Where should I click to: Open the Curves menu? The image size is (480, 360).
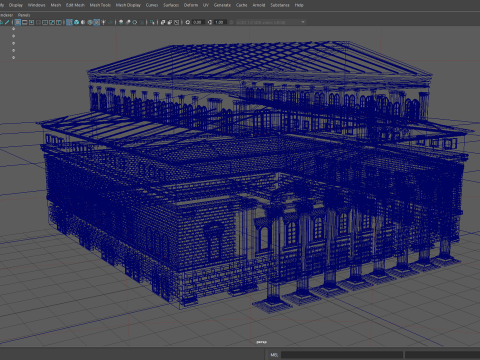pyautogui.click(x=152, y=5)
